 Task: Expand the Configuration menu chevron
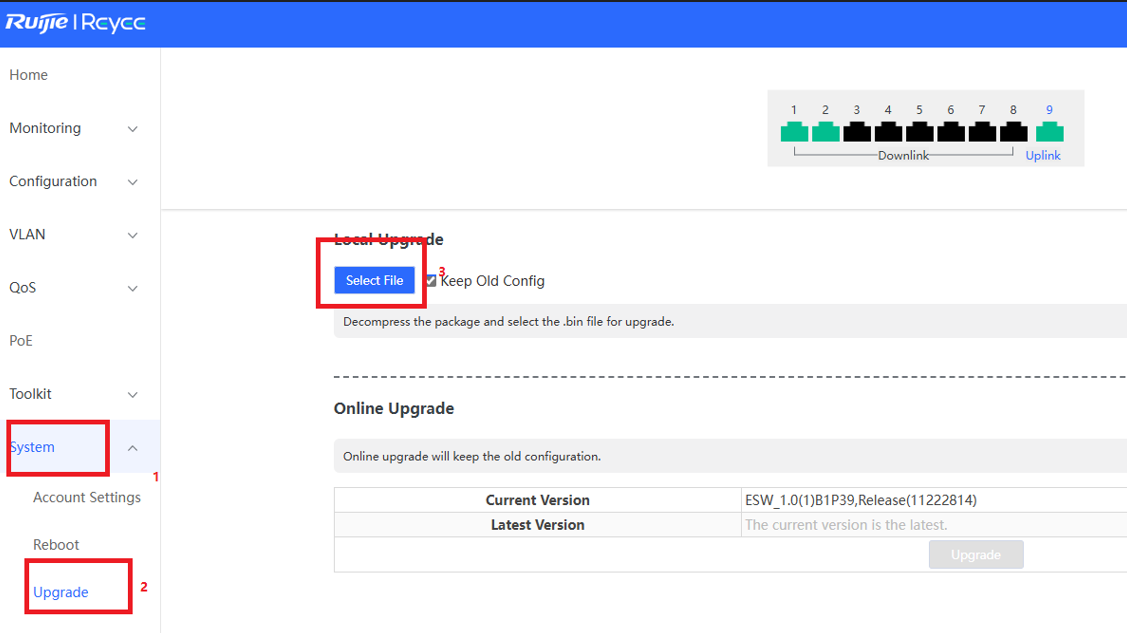click(x=133, y=182)
